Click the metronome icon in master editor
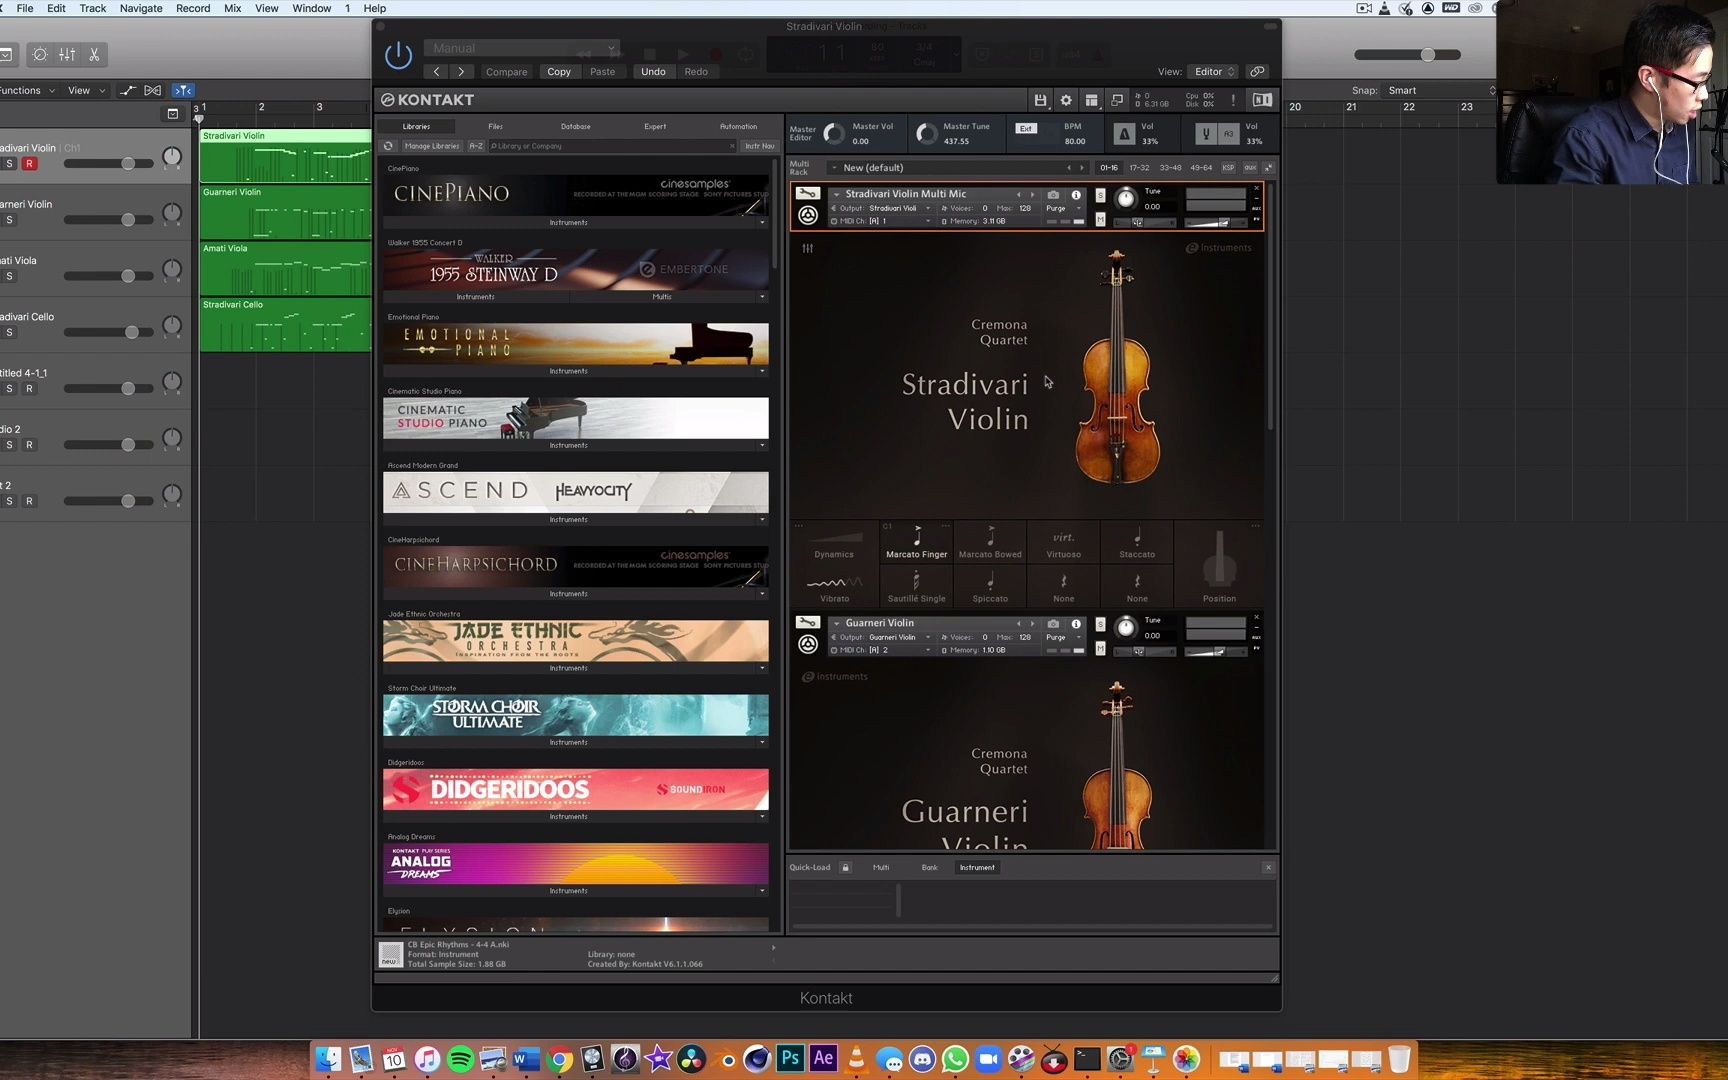1728x1080 pixels. pyautogui.click(x=1124, y=134)
